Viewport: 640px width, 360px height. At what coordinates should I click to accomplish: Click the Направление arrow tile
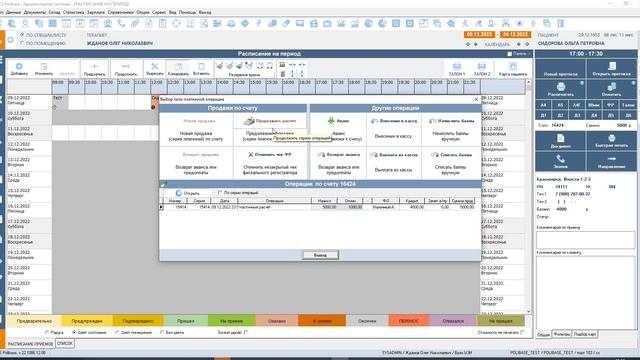point(611,162)
